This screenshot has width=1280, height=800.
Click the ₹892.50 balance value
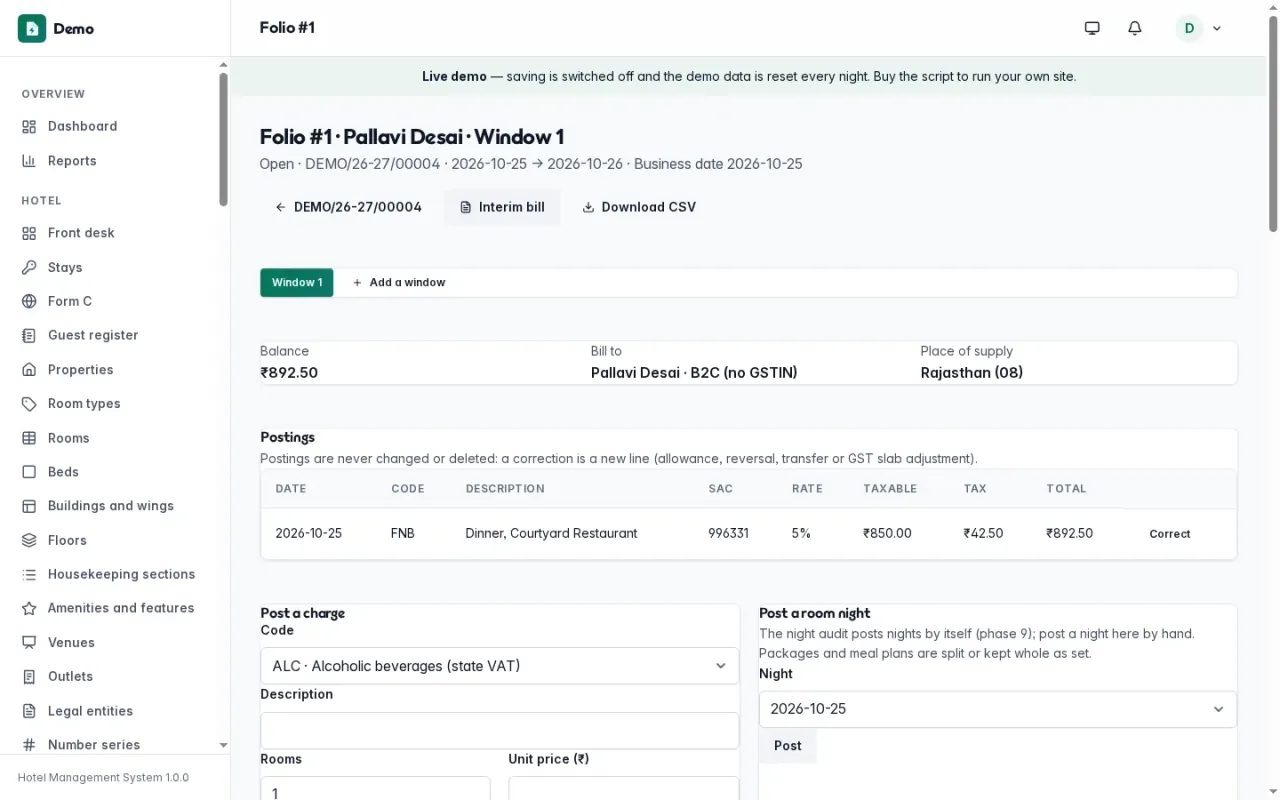coord(289,373)
